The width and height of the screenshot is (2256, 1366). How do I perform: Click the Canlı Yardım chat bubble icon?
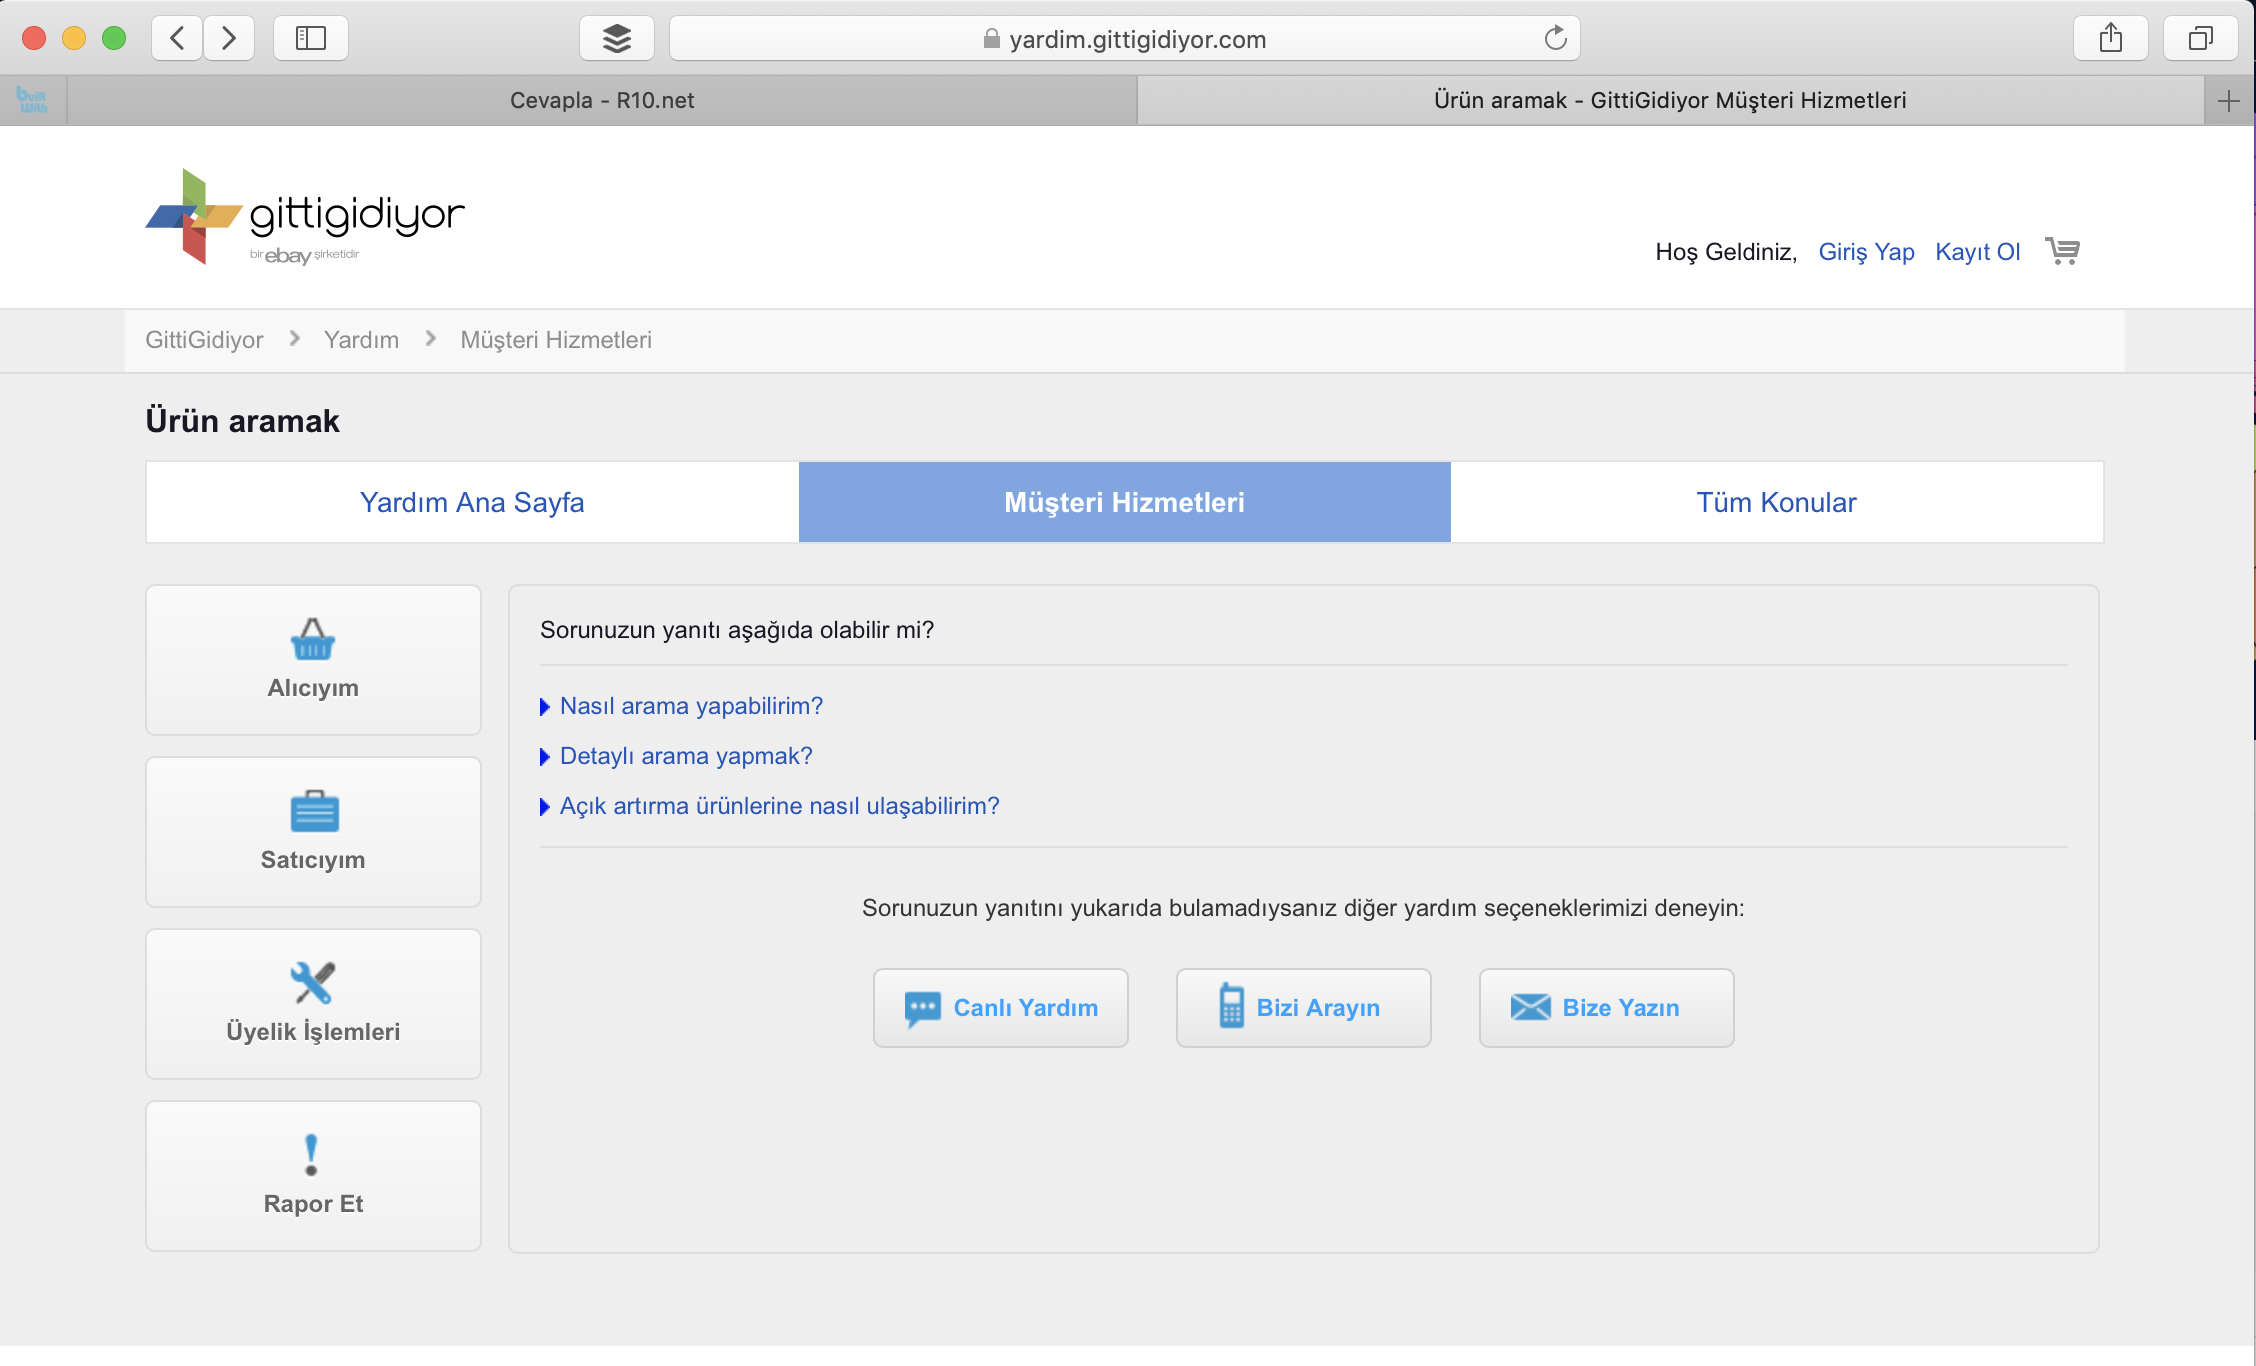pos(922,1008)
